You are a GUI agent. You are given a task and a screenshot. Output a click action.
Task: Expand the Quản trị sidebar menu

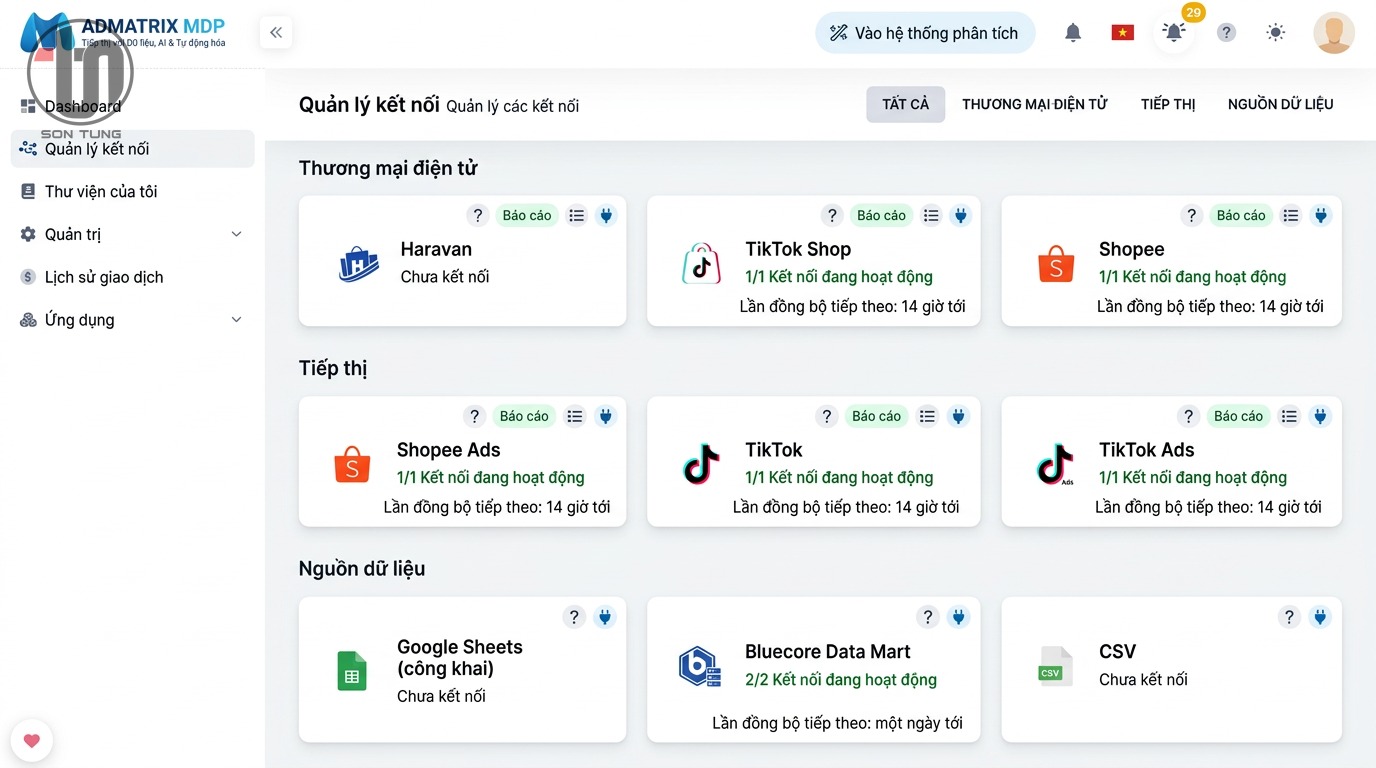pos(132,234)
